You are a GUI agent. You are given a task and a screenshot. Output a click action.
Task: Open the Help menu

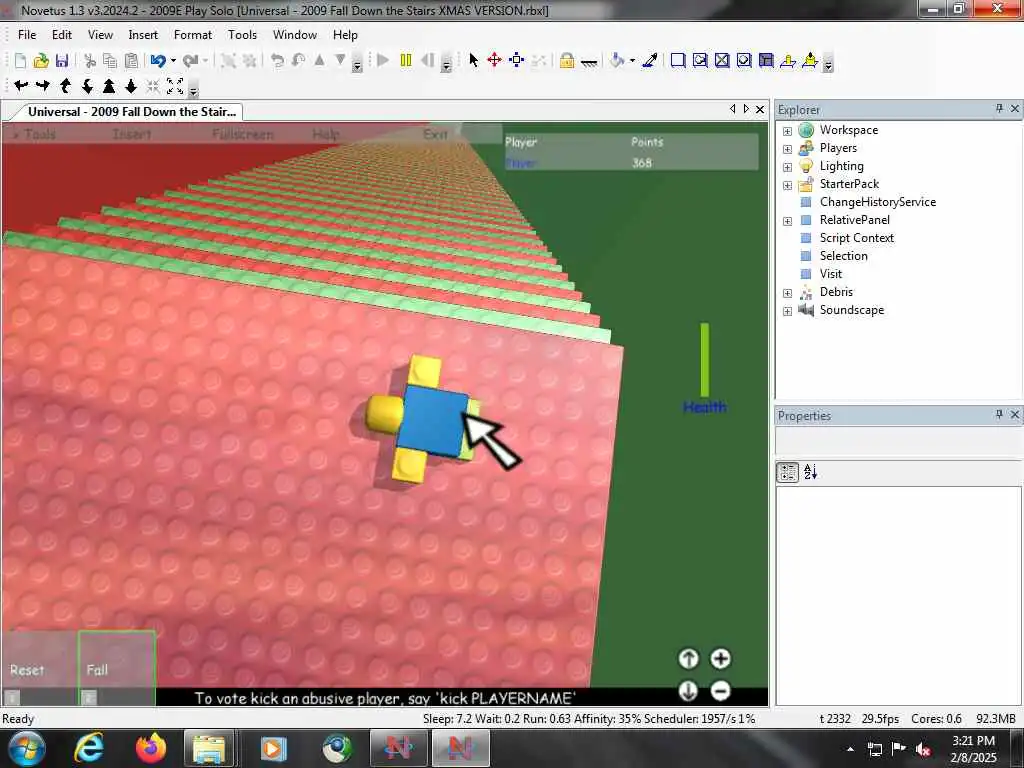[345, 35]
